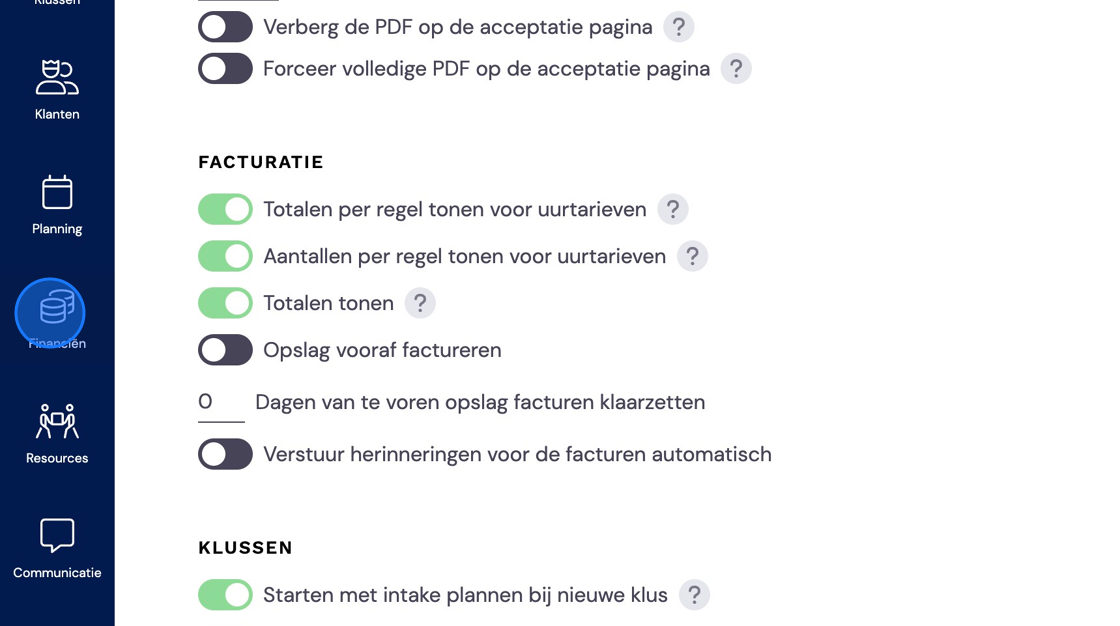Open the Financiën coins icon
1120x626 pixels.
(57, 307)
